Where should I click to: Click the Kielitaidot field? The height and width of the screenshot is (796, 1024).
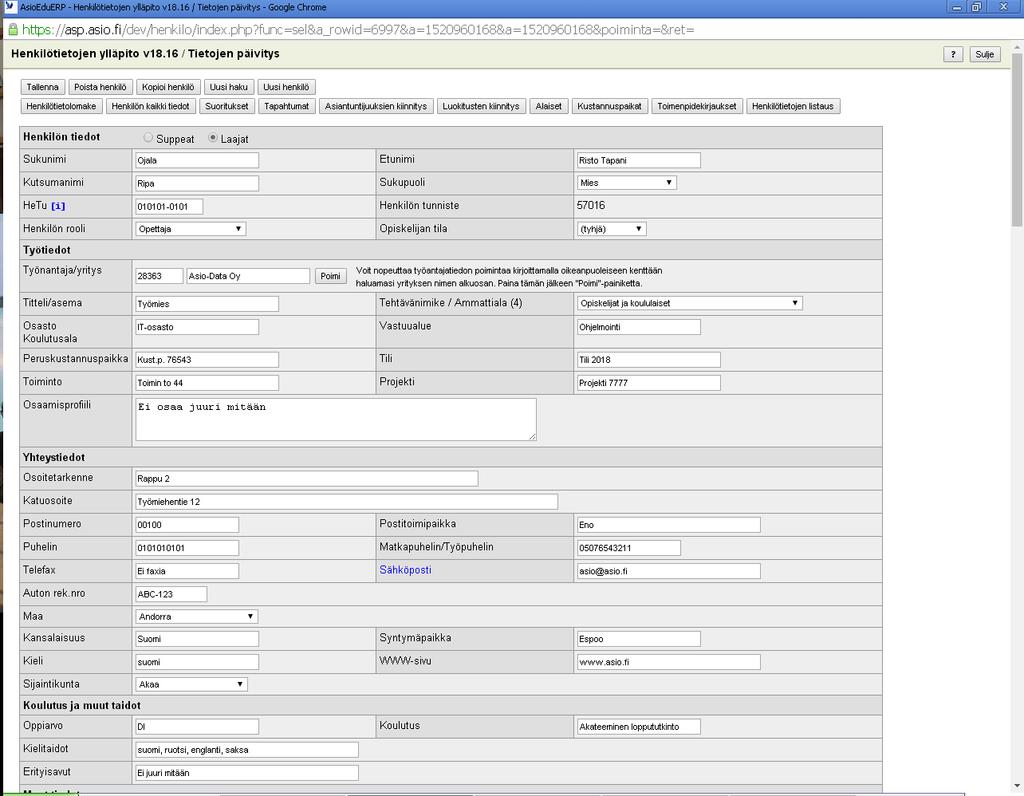[246, 750]
